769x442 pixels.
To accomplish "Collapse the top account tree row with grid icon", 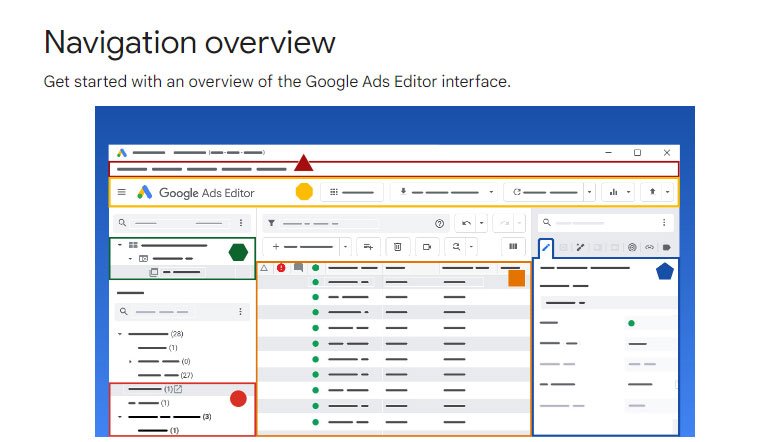I will (x=120, y=244).
